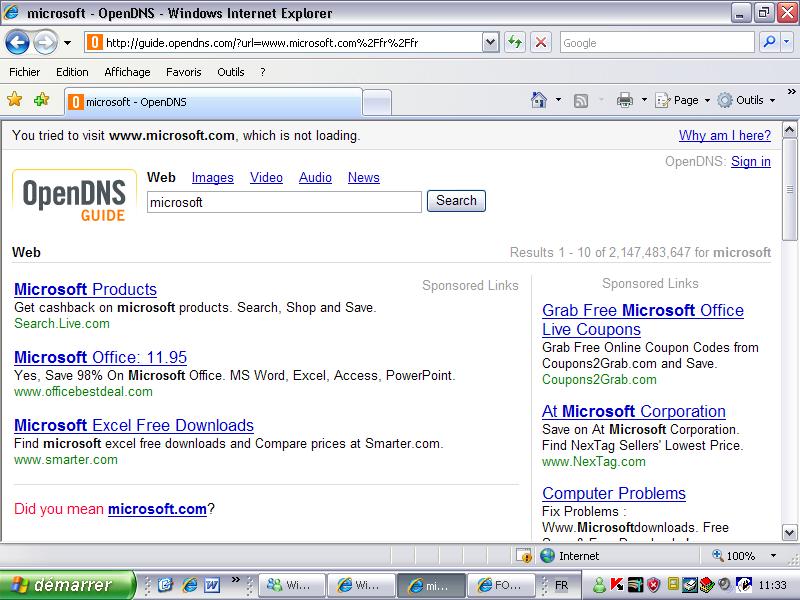Open the Fichier menu

point(24,72)
